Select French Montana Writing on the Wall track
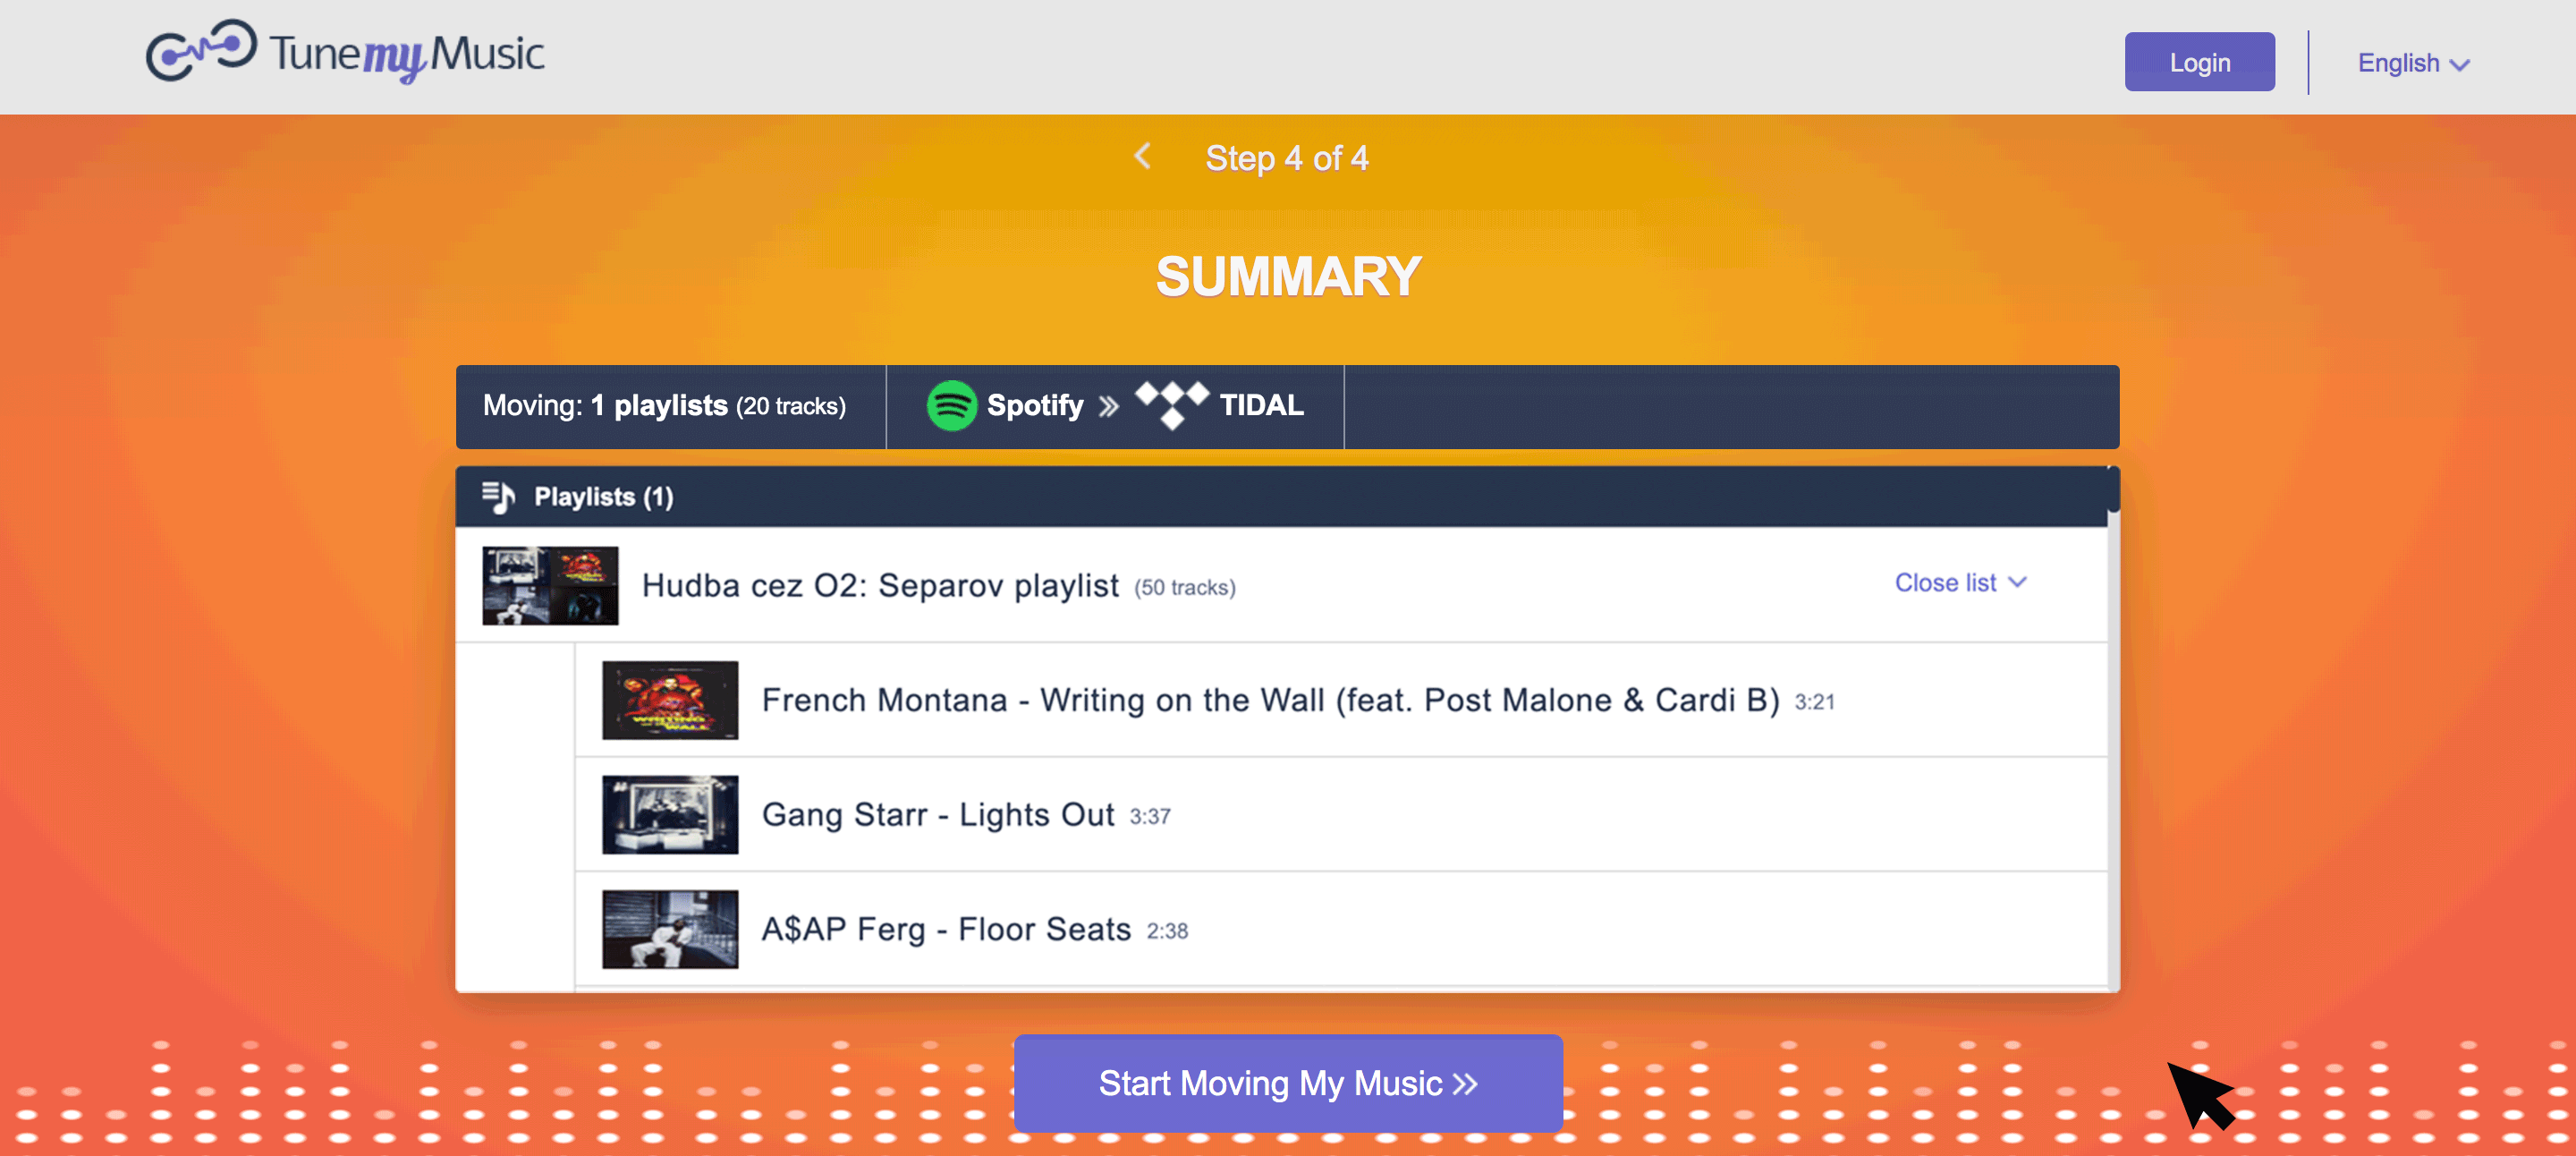2576x1156 pixels. coord(1270,700)
